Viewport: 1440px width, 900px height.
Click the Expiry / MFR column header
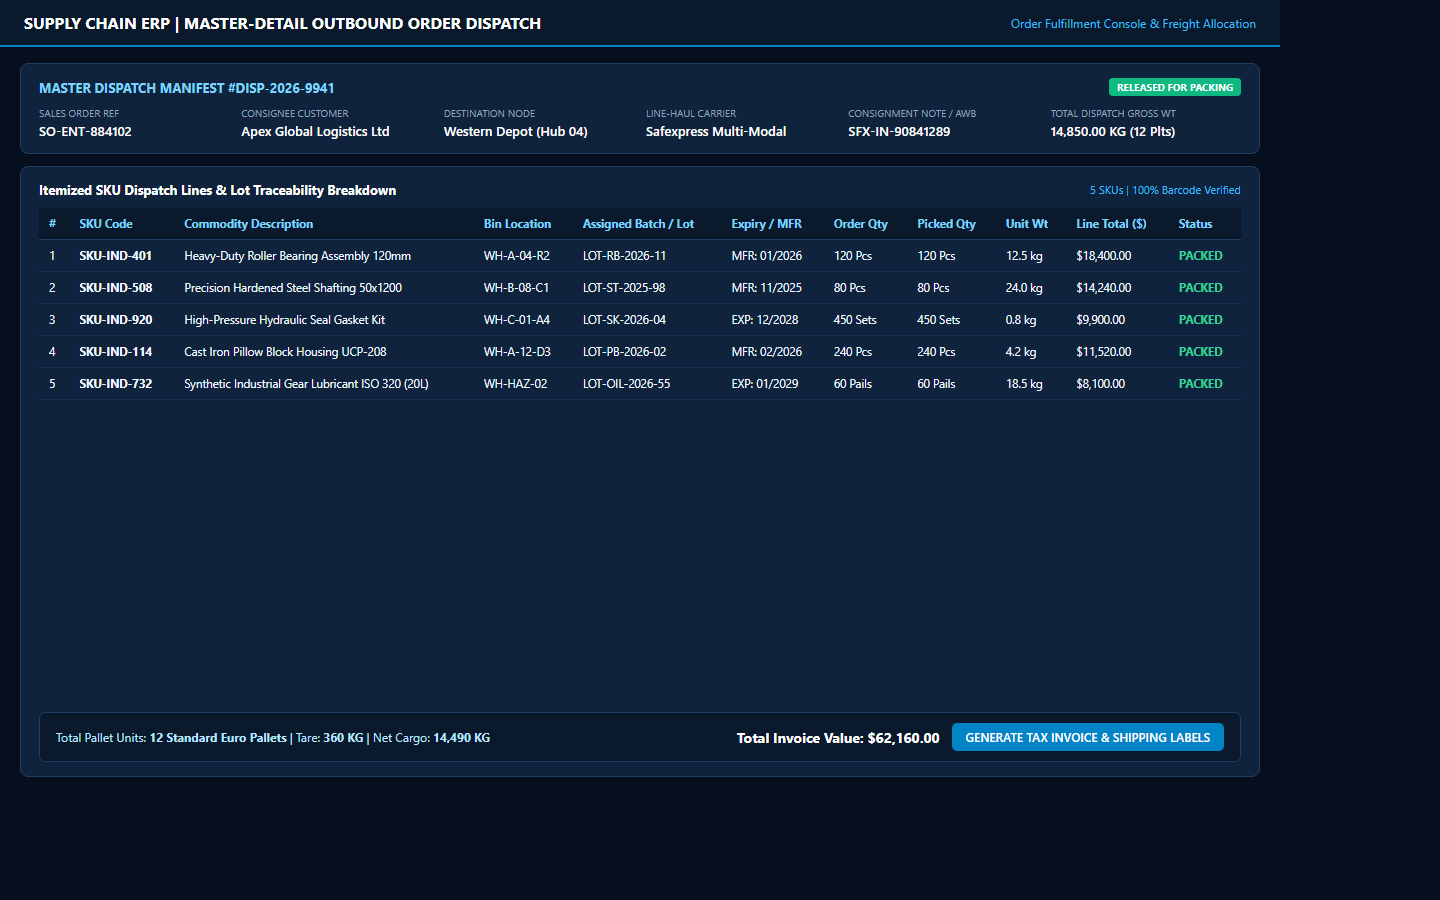click(x=766, y=224)
